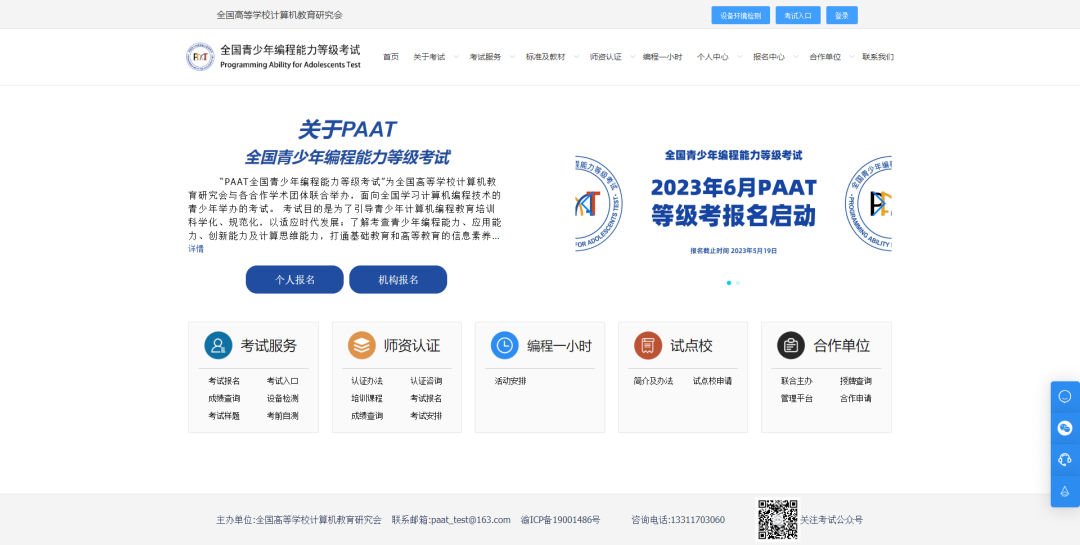Image resolution: width=1080 pixels, height=545 pixels.
Task: Click the 合作单位 card heading
Action: (x=842, y=346)
